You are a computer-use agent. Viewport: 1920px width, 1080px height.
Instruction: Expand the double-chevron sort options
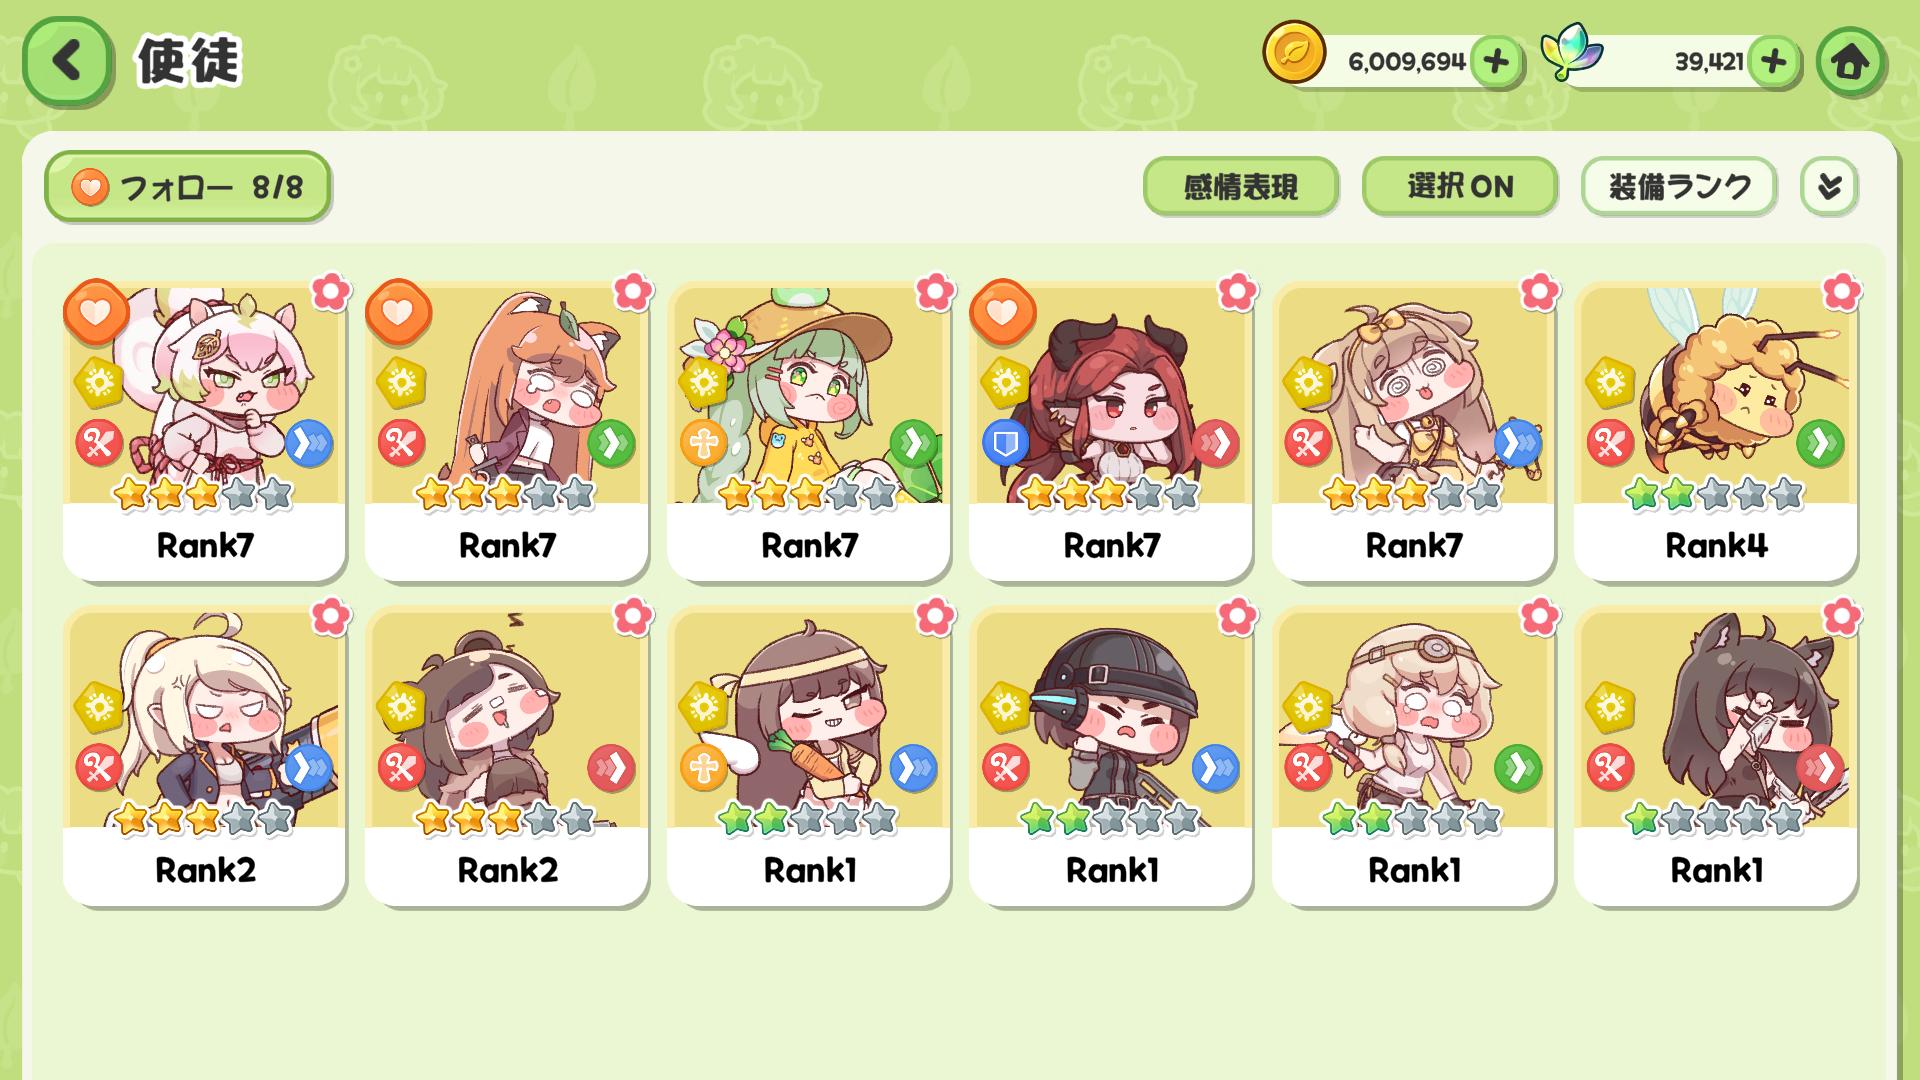(1829, 186)
